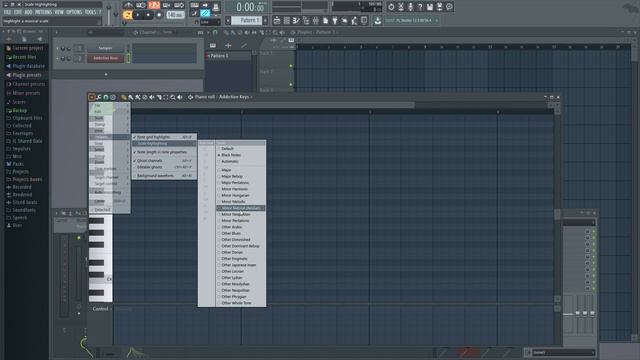Toggle typing keyboard to piano icon

195,6
